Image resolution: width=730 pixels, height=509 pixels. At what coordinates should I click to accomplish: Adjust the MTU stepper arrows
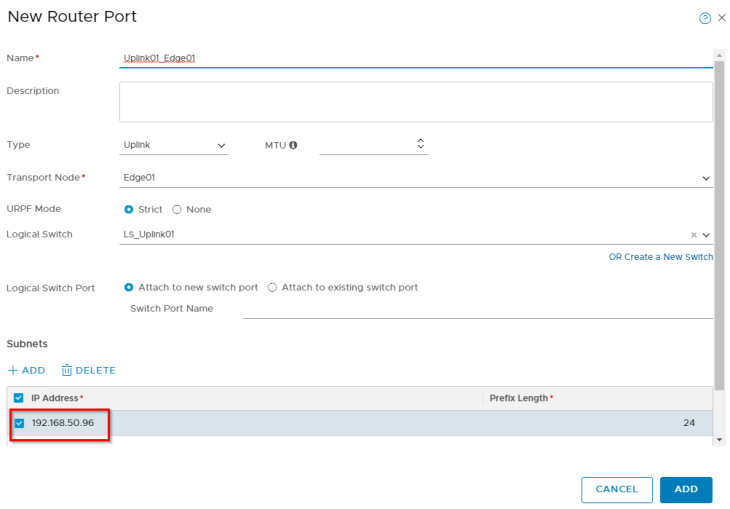pos(420,145)
